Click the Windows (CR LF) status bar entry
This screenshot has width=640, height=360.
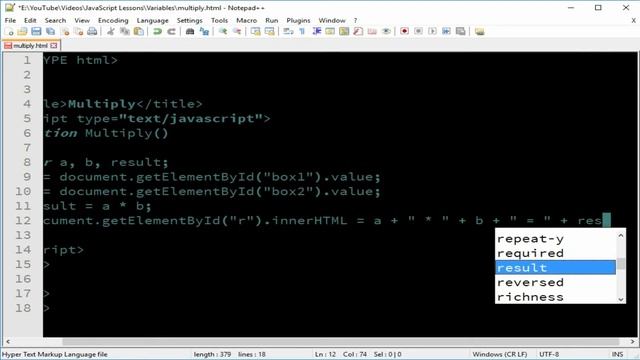(500, 354)
